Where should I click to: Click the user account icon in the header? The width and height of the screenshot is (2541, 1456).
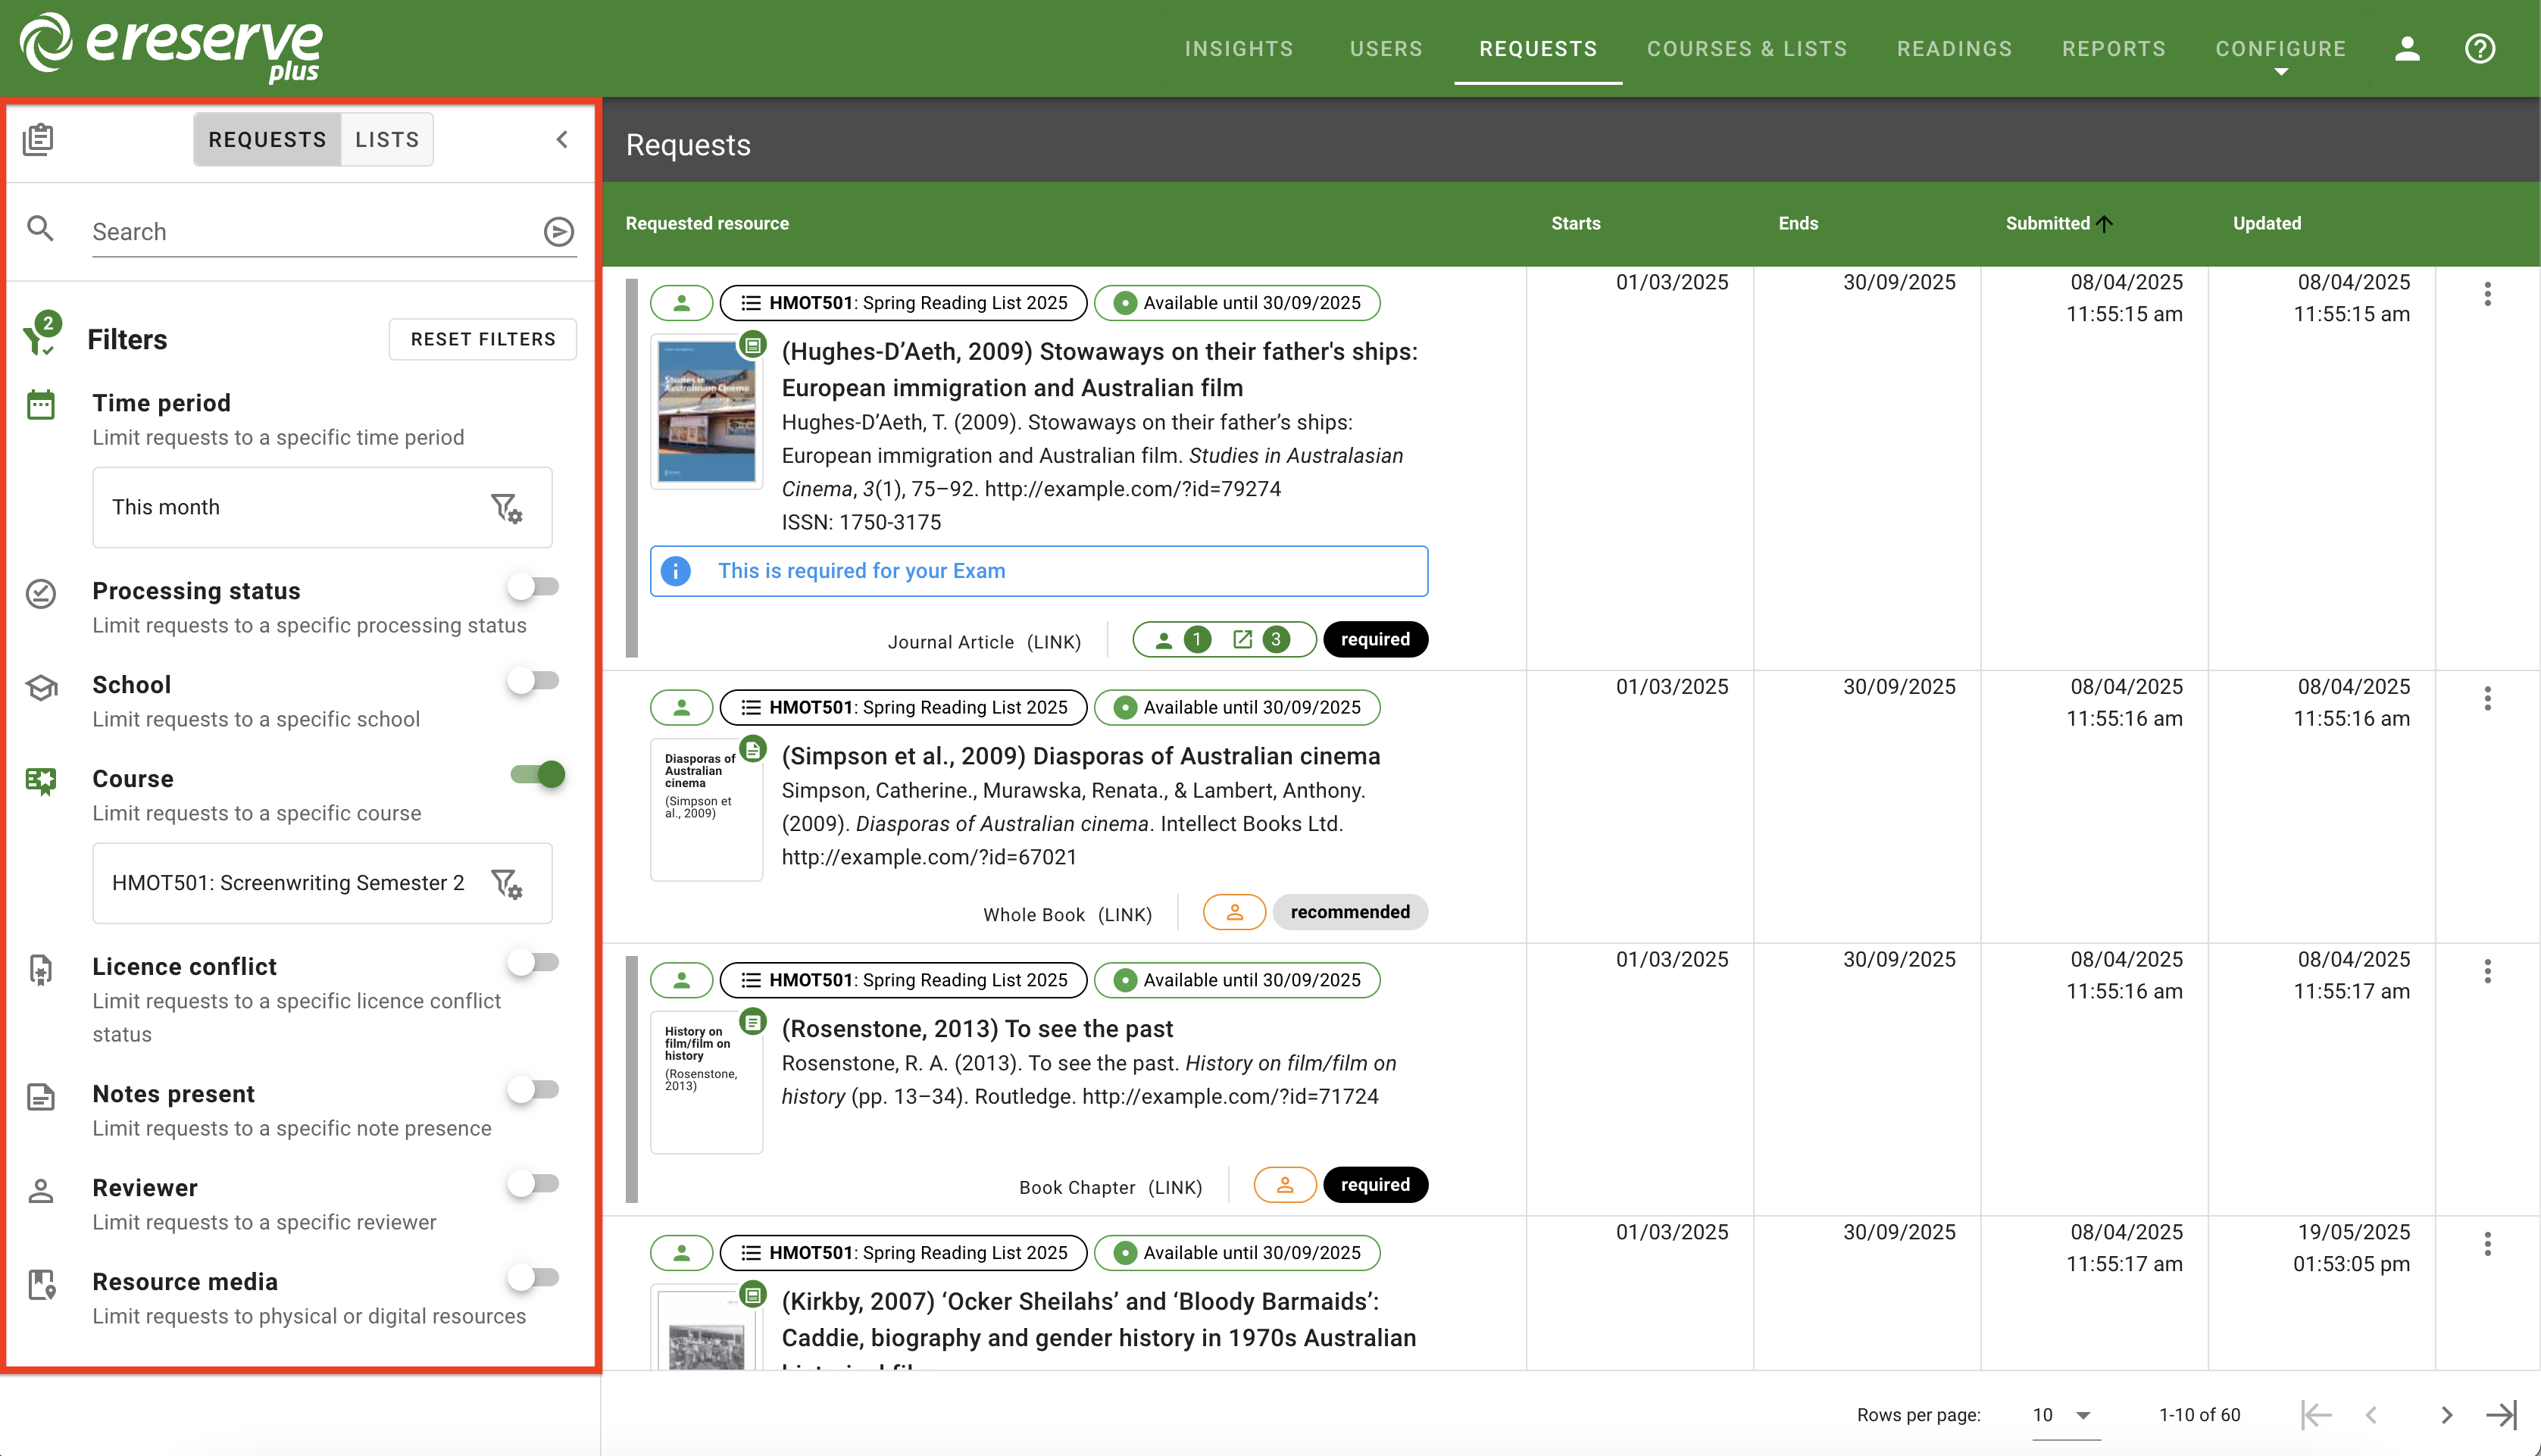(x=2408, y=48)
